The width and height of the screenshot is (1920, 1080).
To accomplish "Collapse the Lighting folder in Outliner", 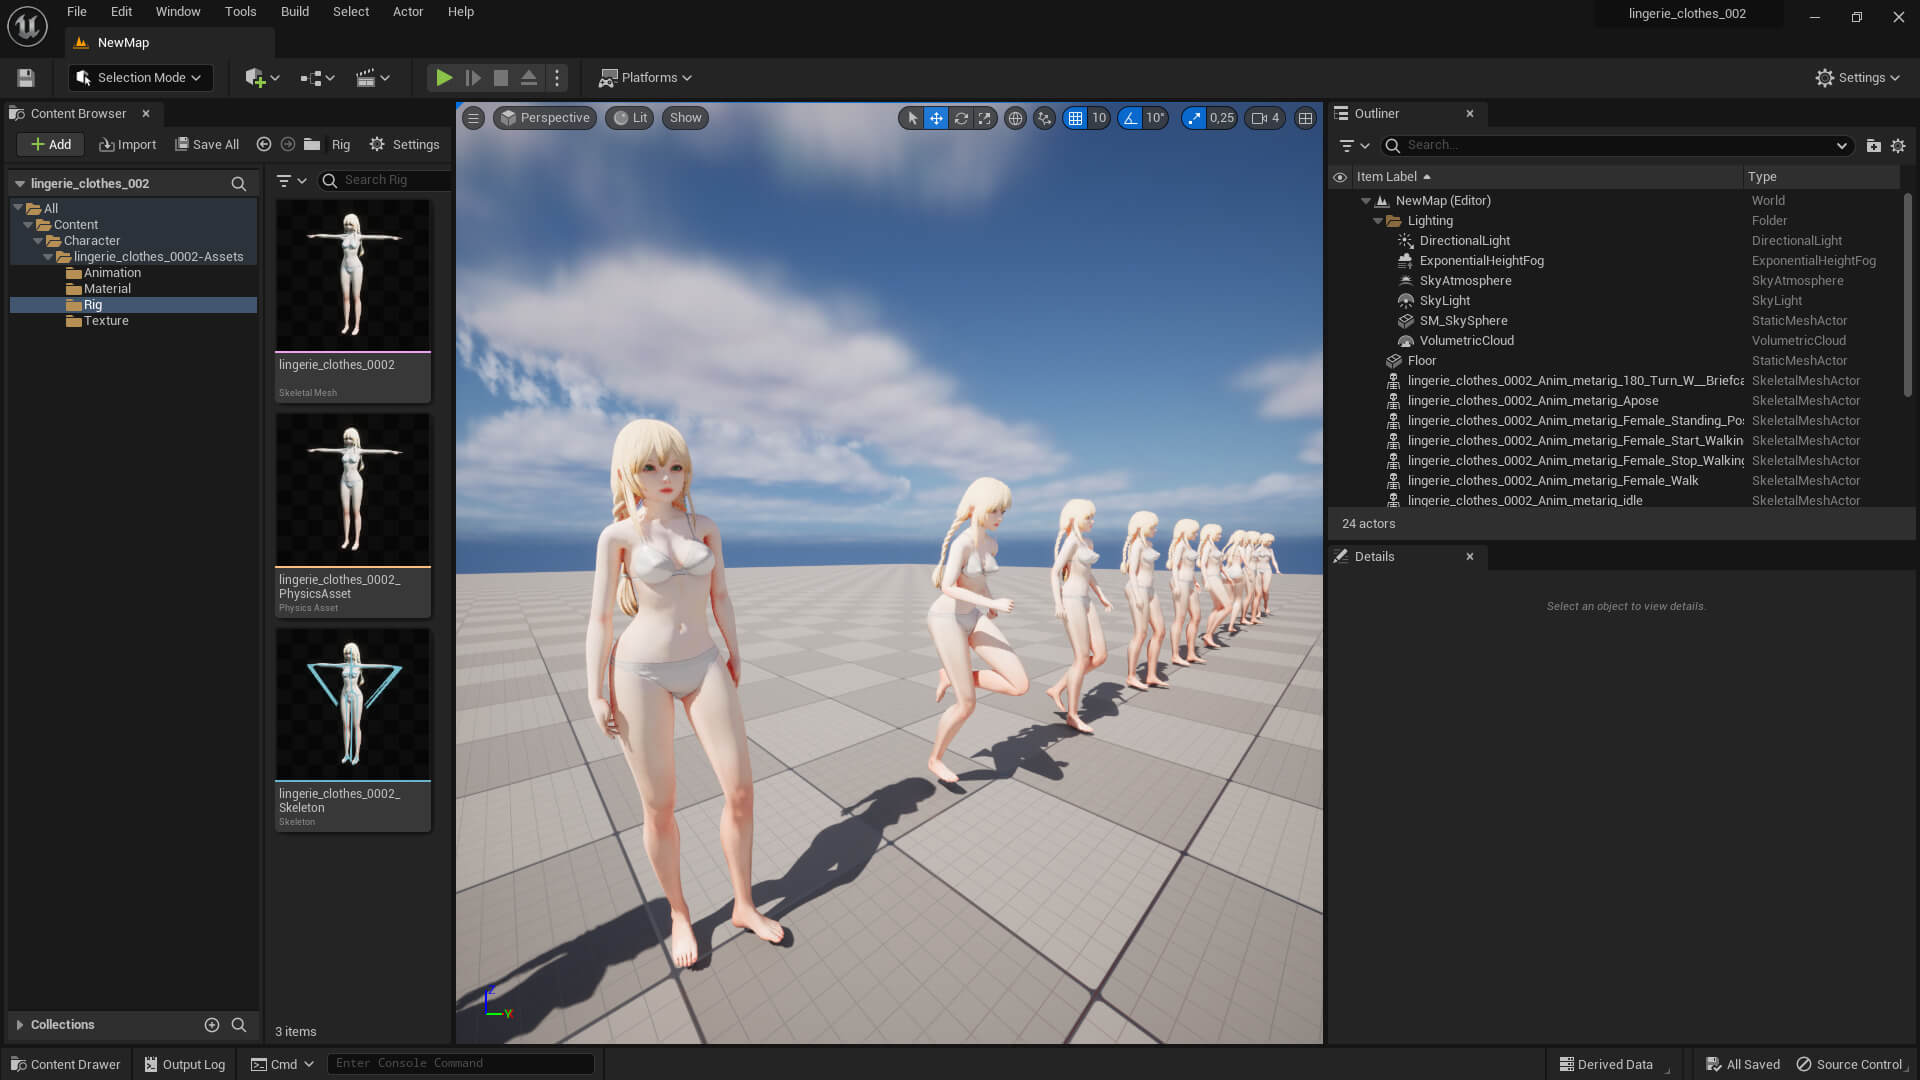I will click(1378, 221).
